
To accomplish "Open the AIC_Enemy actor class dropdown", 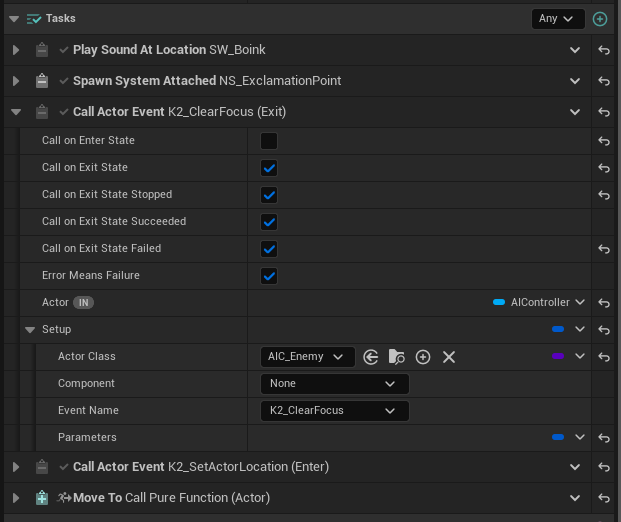I will coord(308,357).
